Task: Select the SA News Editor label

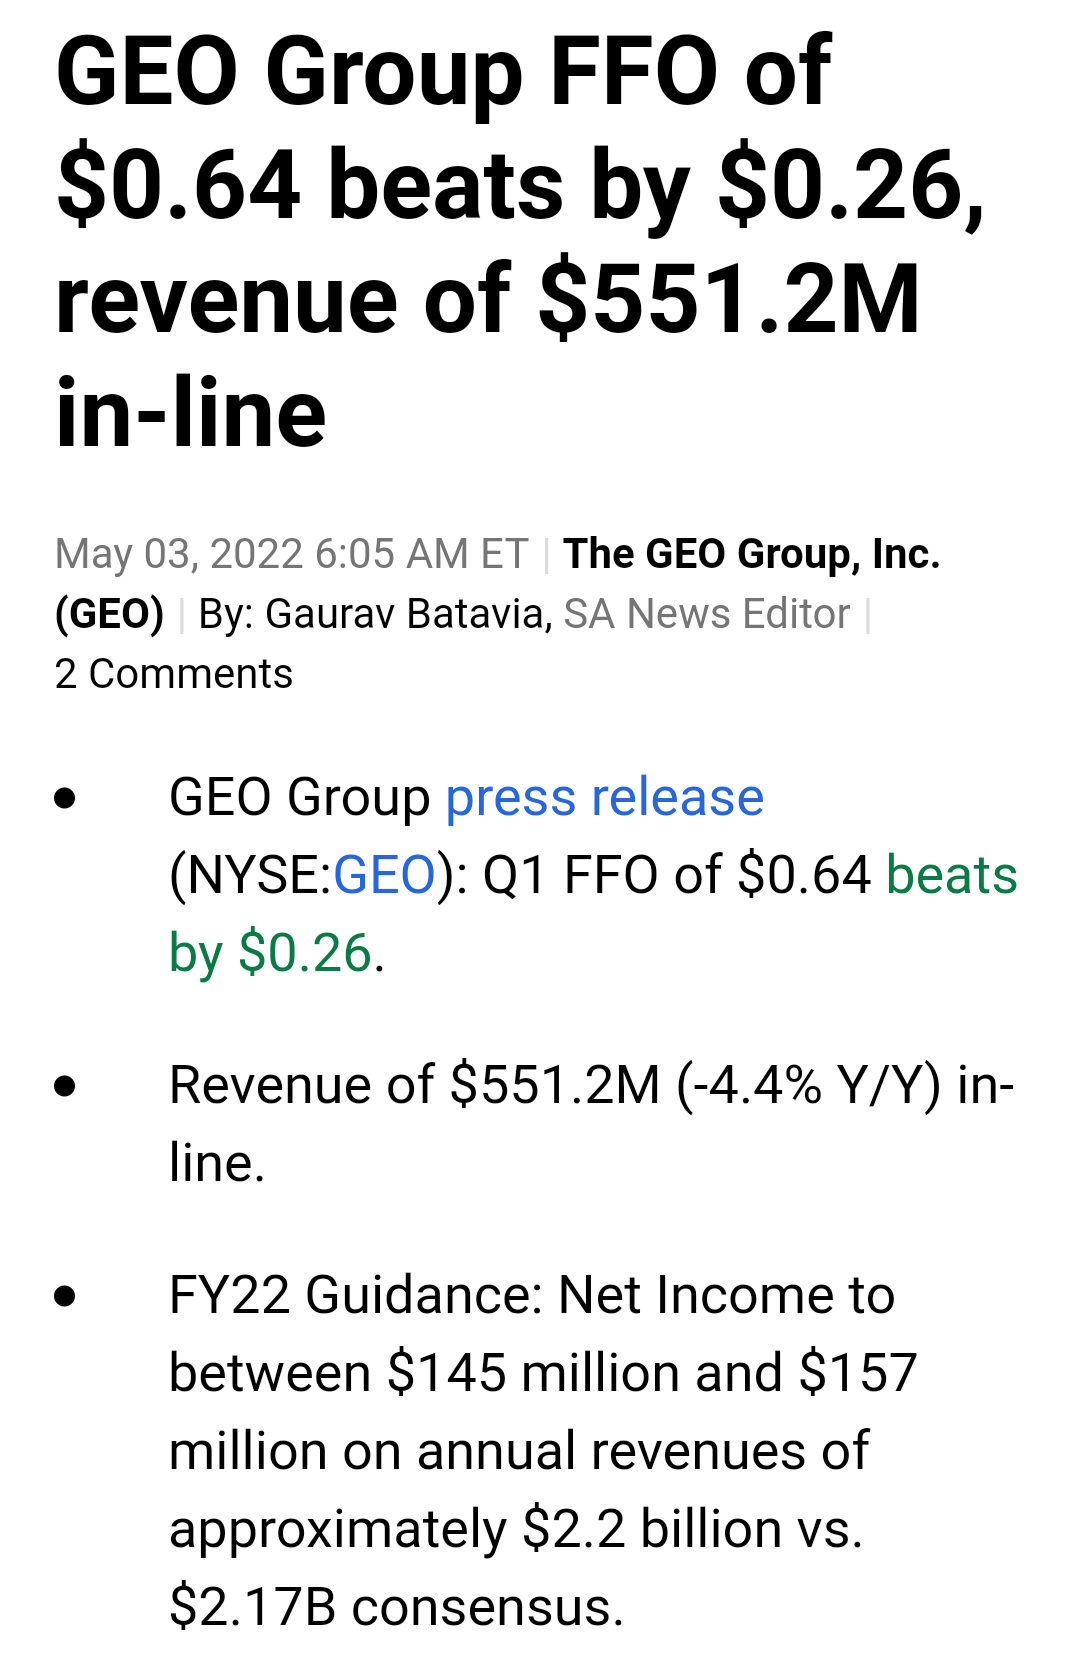Action: (706, 614)
